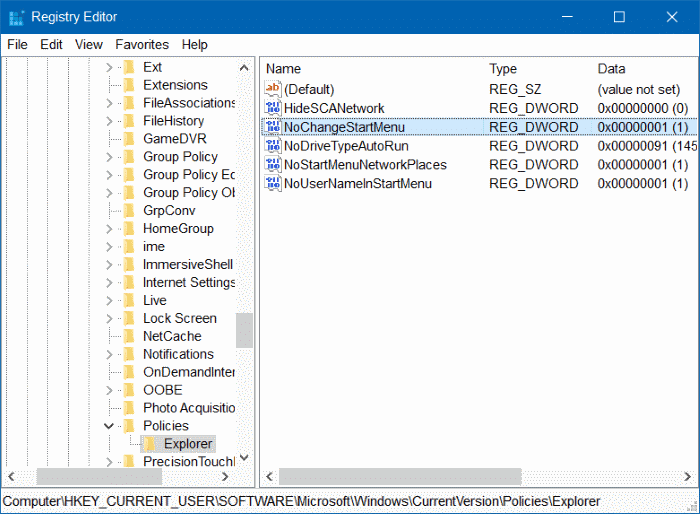Screen dimensions: 700x514
Task: Expand the HomeGroup key
Action: coord(109,228)
